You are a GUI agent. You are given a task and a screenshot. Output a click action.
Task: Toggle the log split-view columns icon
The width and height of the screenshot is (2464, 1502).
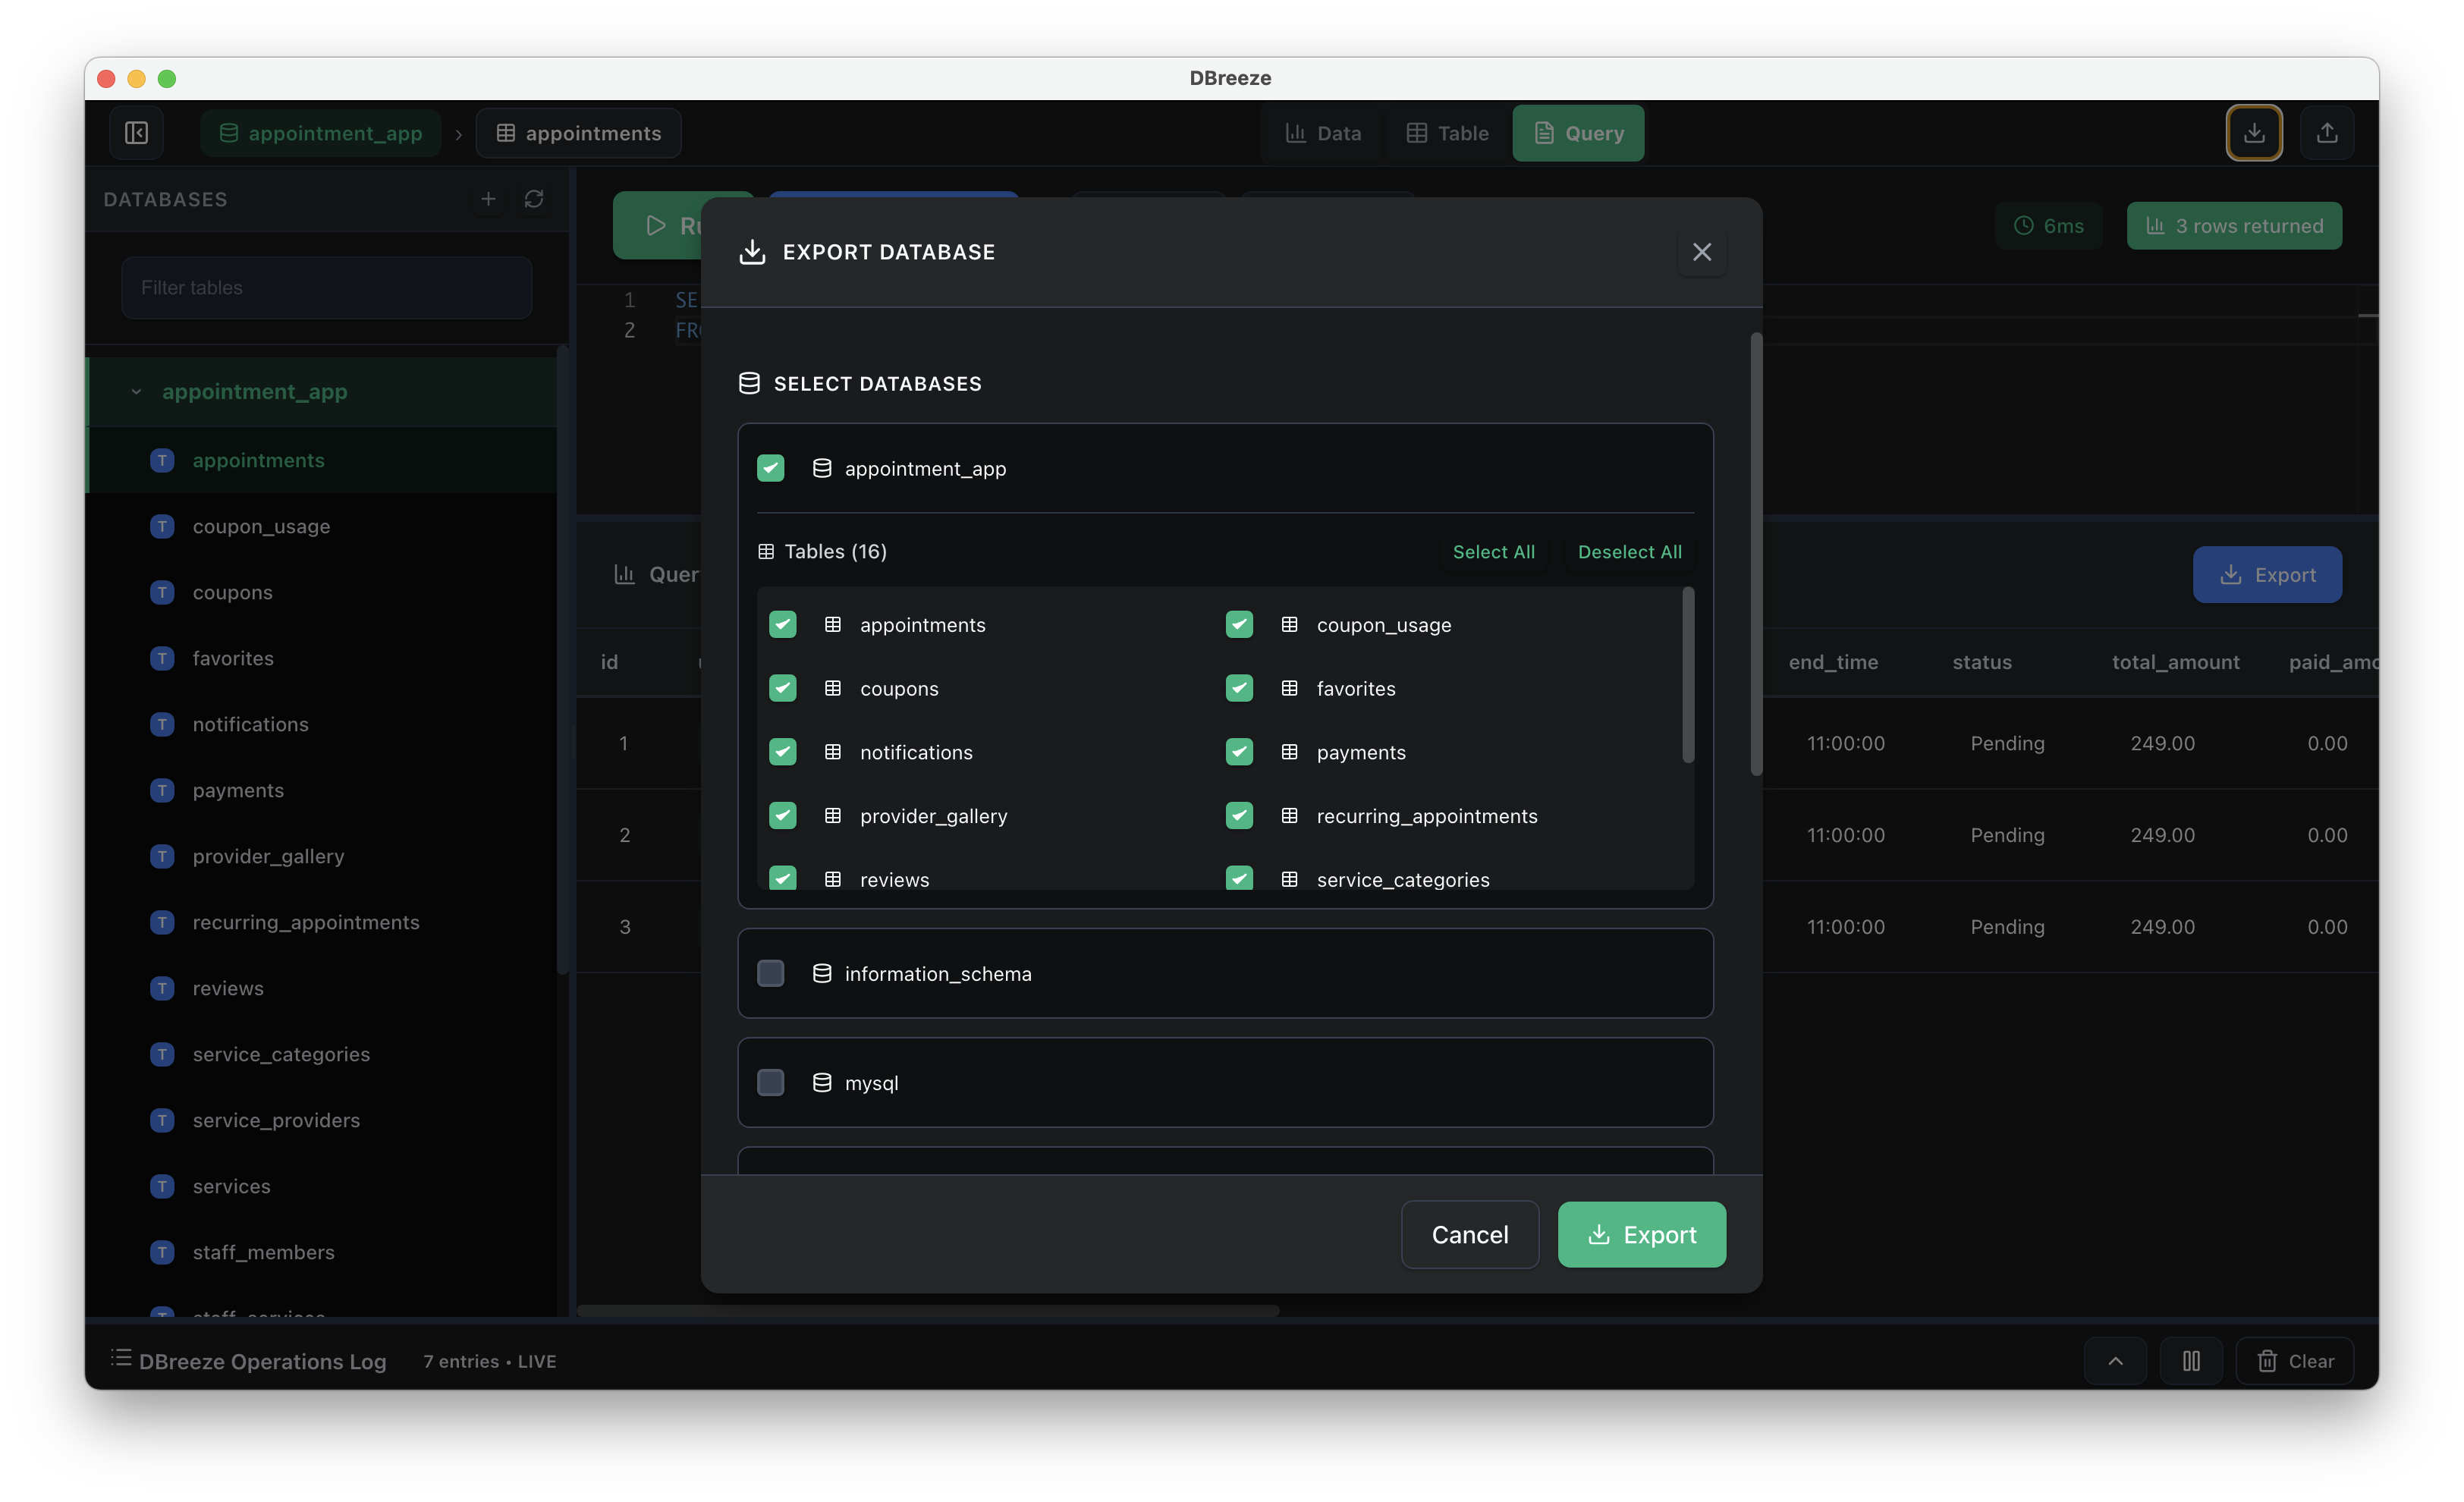click(2190, 1361)
